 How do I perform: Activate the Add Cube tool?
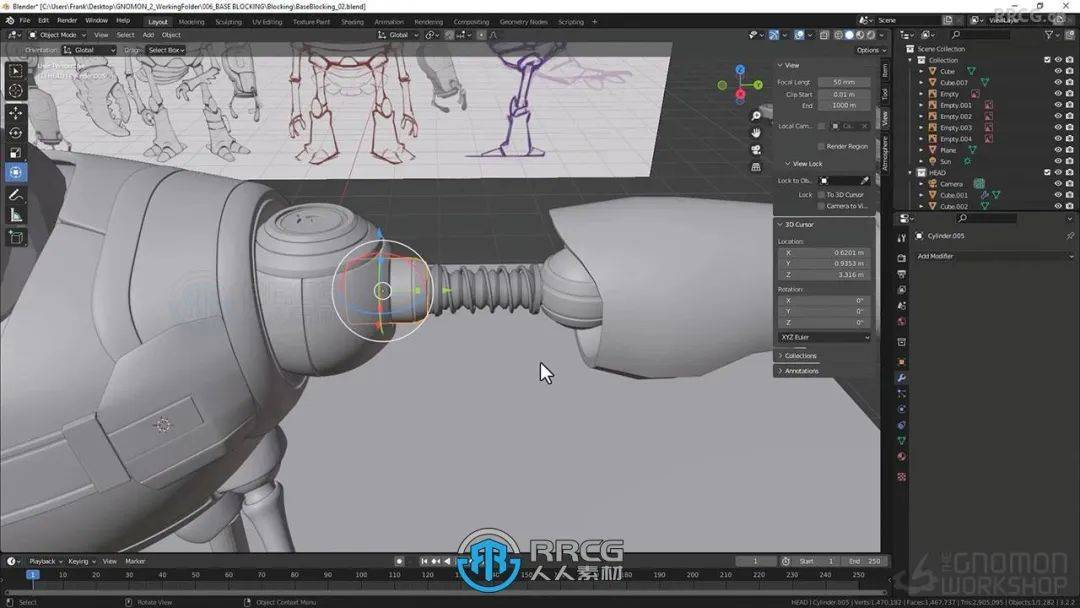15,235
